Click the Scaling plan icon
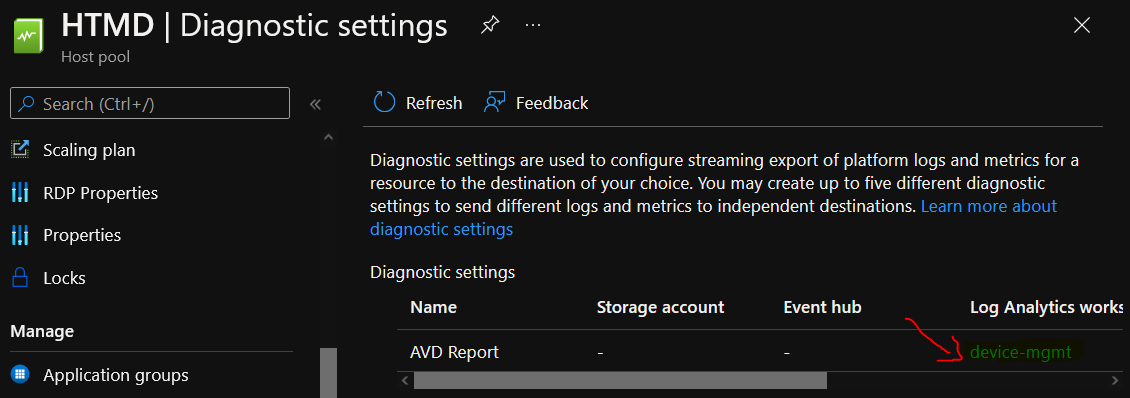1130x398 pixels. (x=20, y=149)
